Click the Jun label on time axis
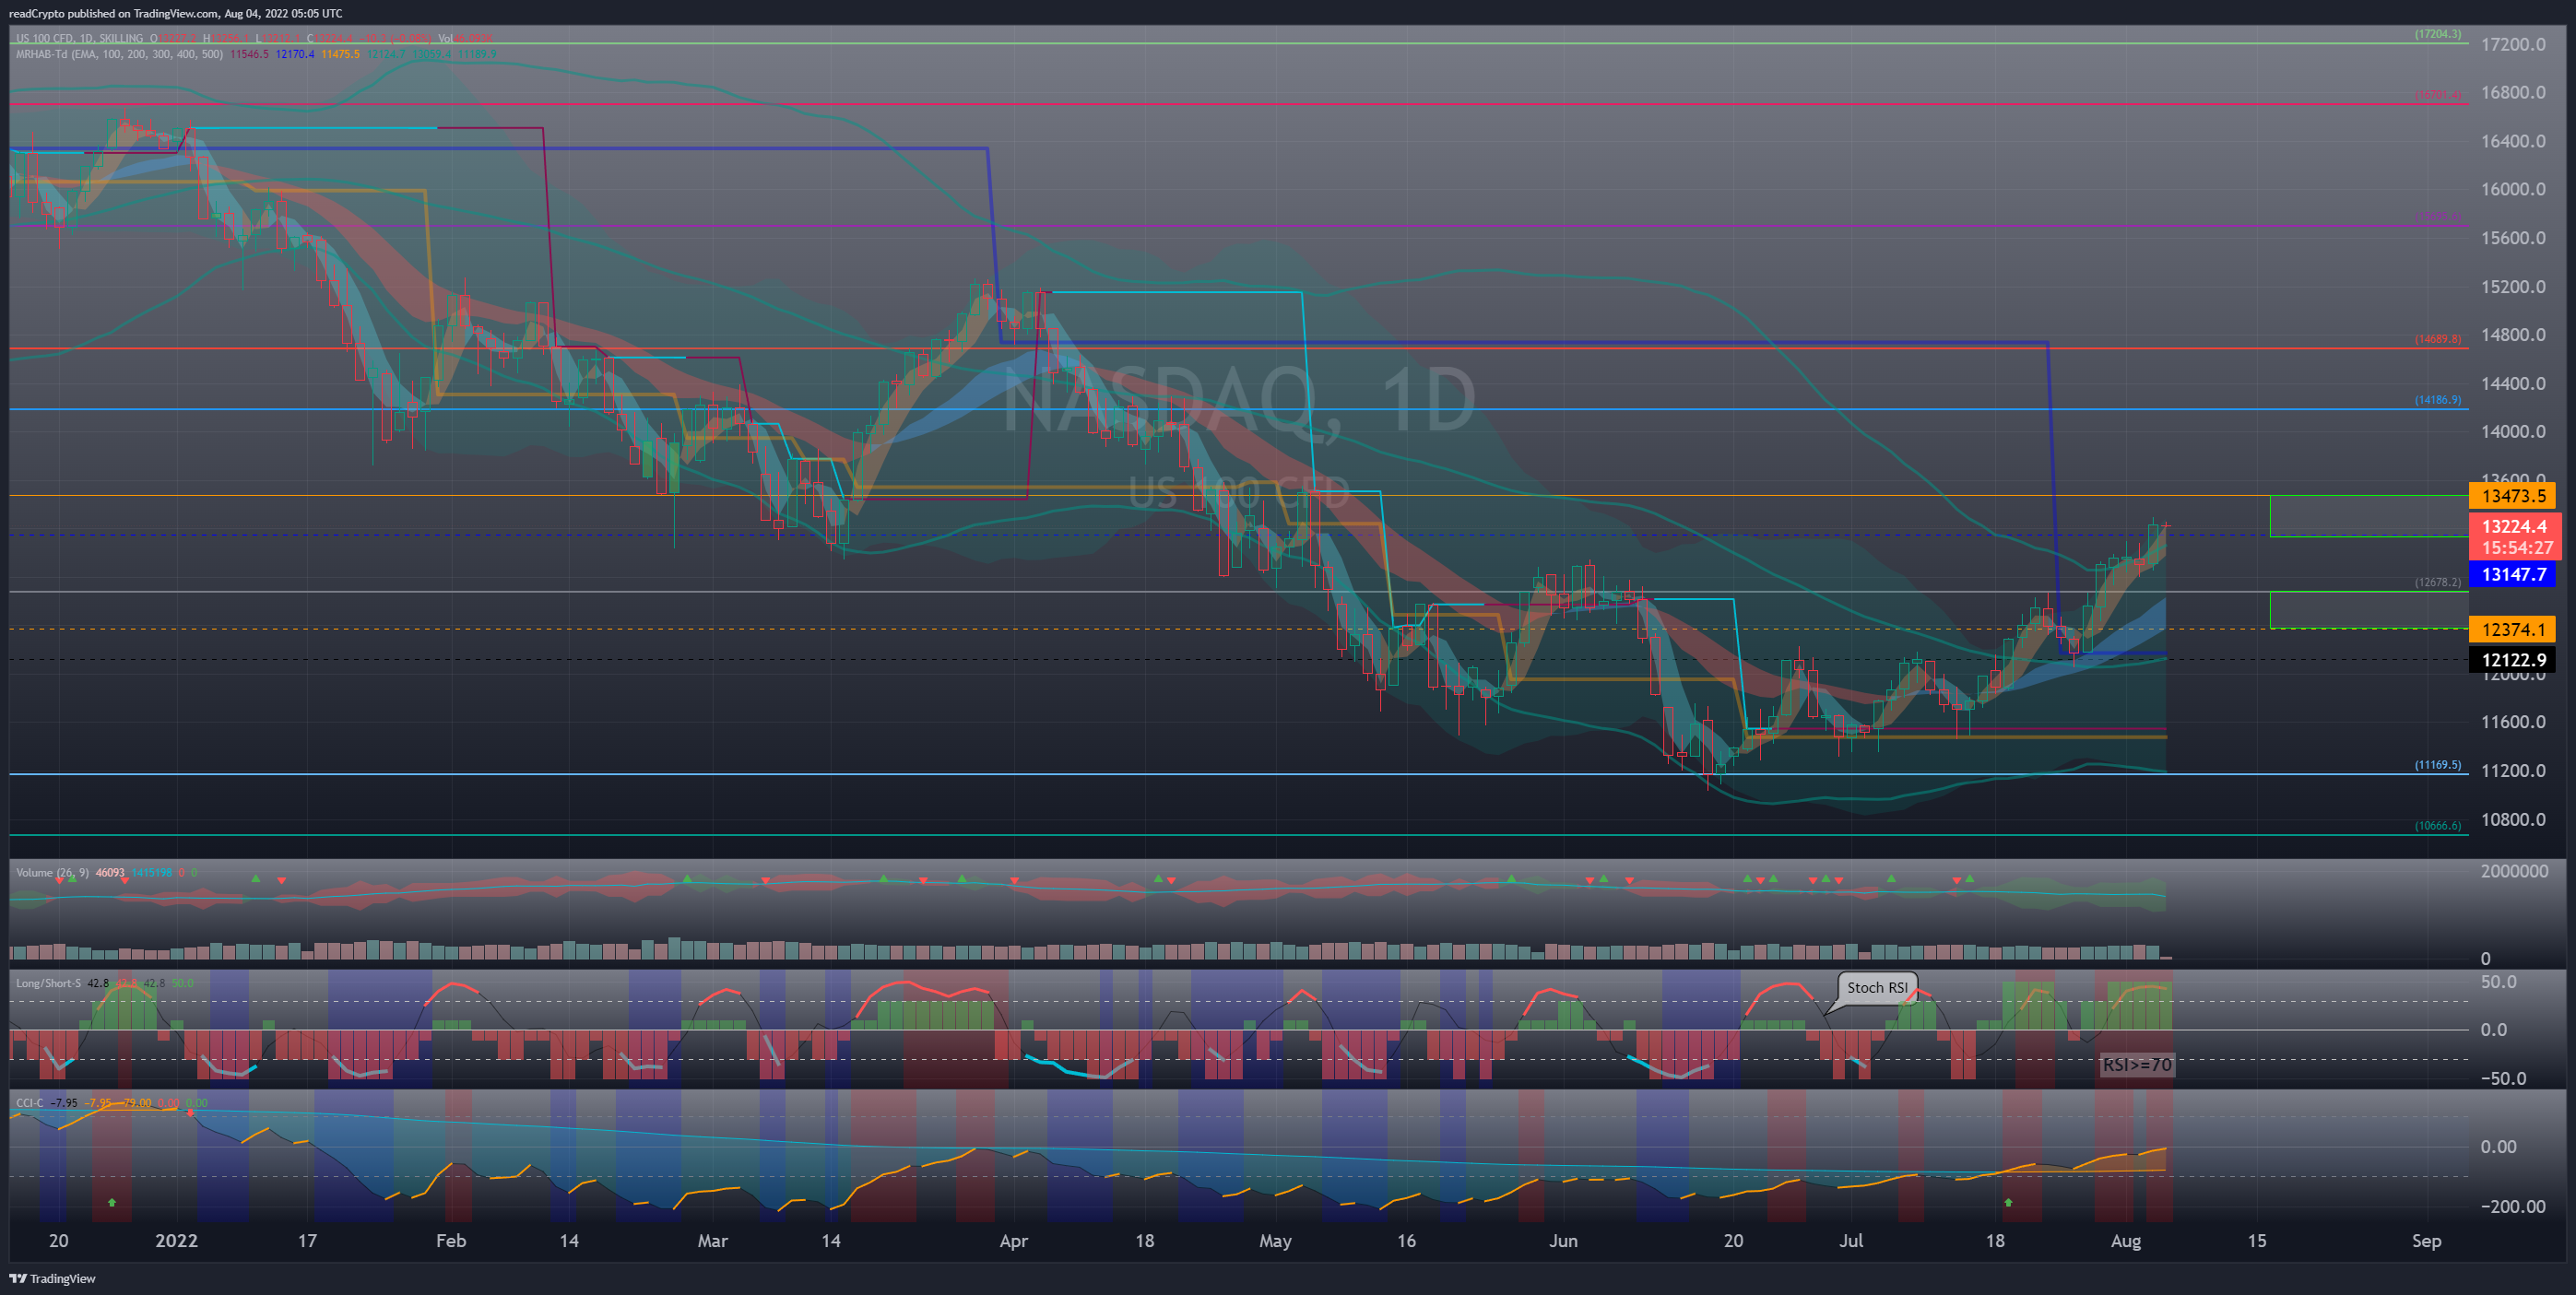Image resolution: width=2576 pixels, height=1295 pixels. coord(1563,1241)
